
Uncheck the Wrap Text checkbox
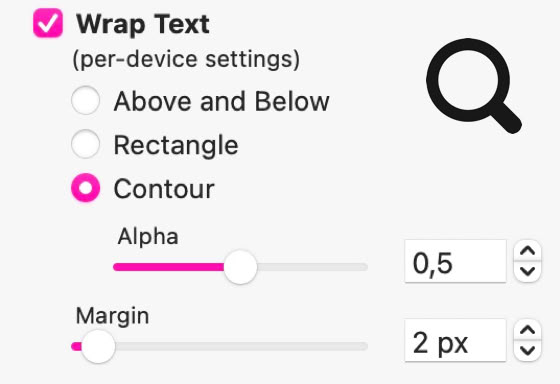[x=48, y=23]
